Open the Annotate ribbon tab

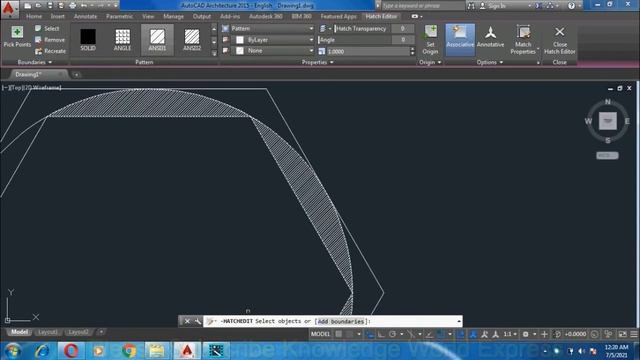click(85, 16)
